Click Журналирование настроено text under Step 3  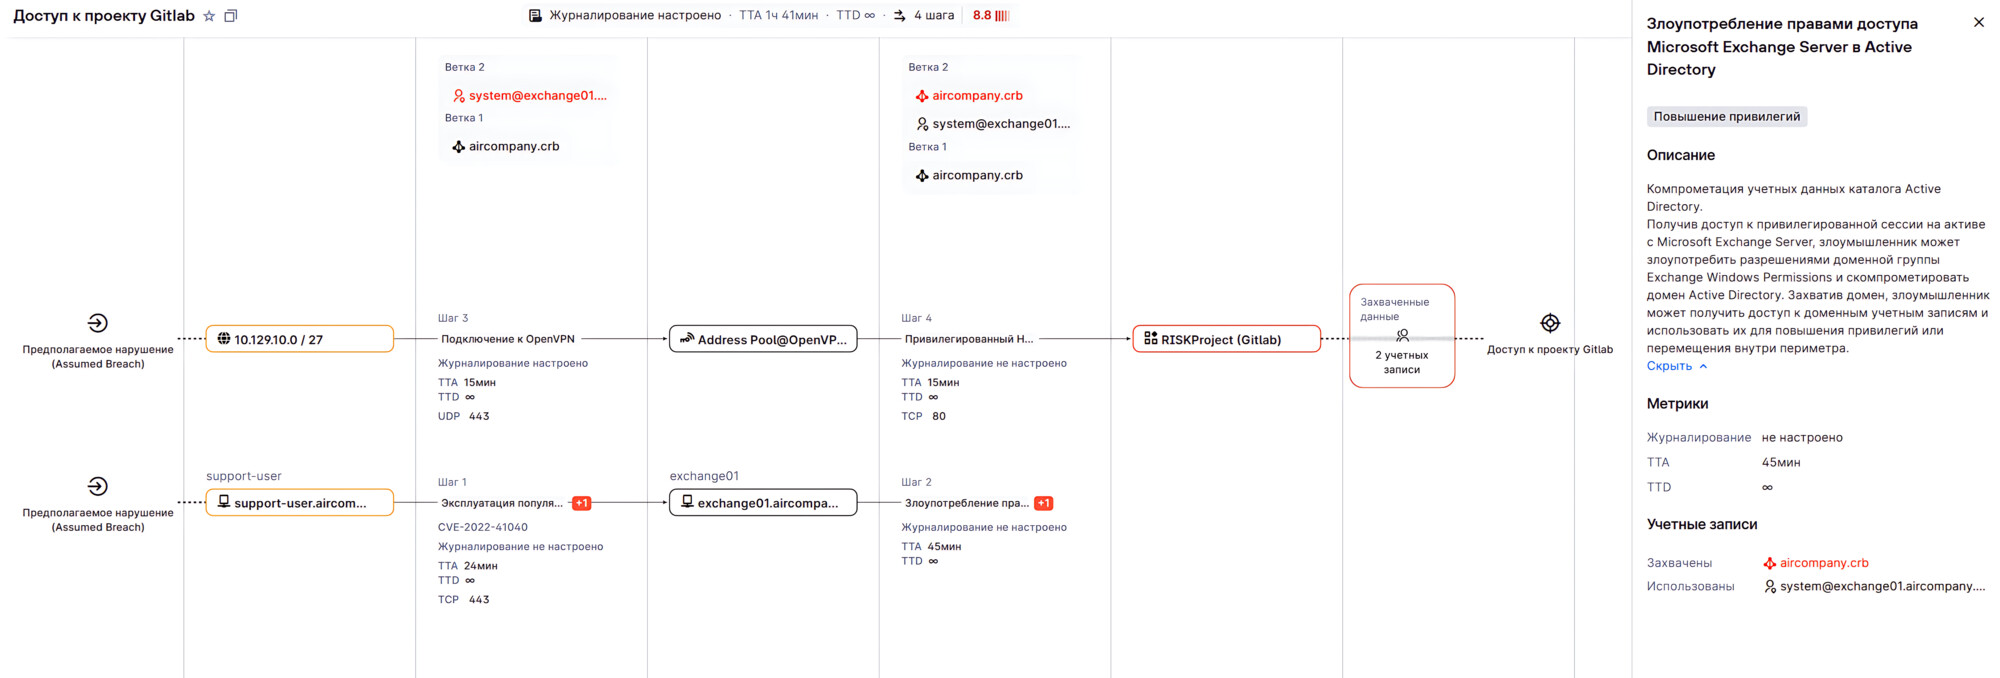pos(513,363)
